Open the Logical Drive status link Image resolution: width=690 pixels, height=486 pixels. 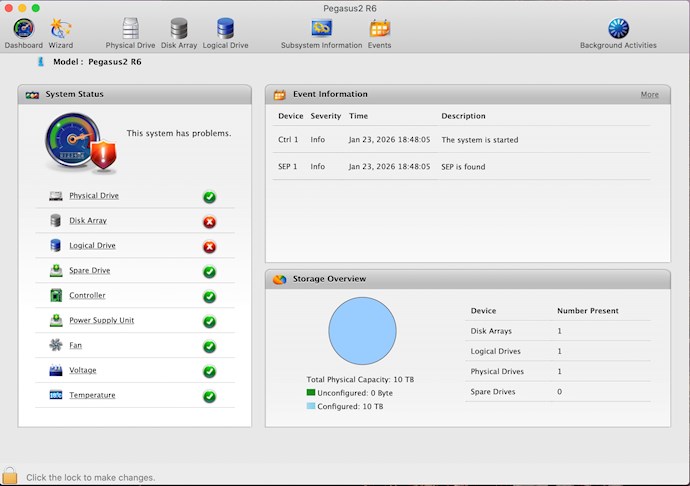click(x=92, y=246)
